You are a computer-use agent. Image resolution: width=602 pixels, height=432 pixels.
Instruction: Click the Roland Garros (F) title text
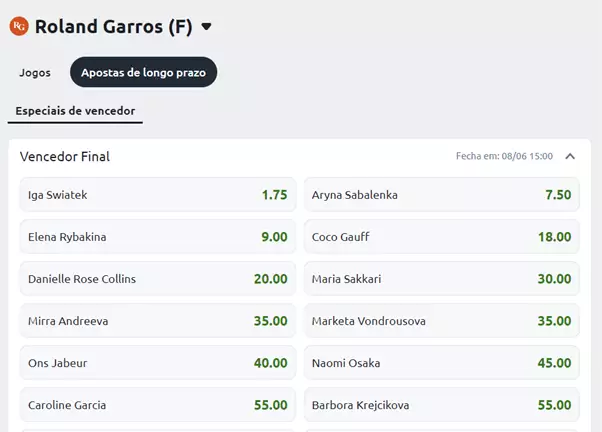(114, 27)
